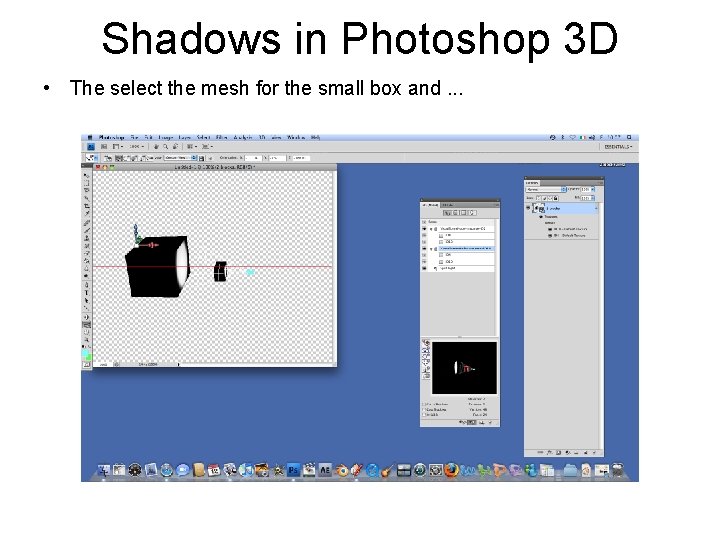Select the Crop tool
The image size is (720, 540).
(86, 205)
